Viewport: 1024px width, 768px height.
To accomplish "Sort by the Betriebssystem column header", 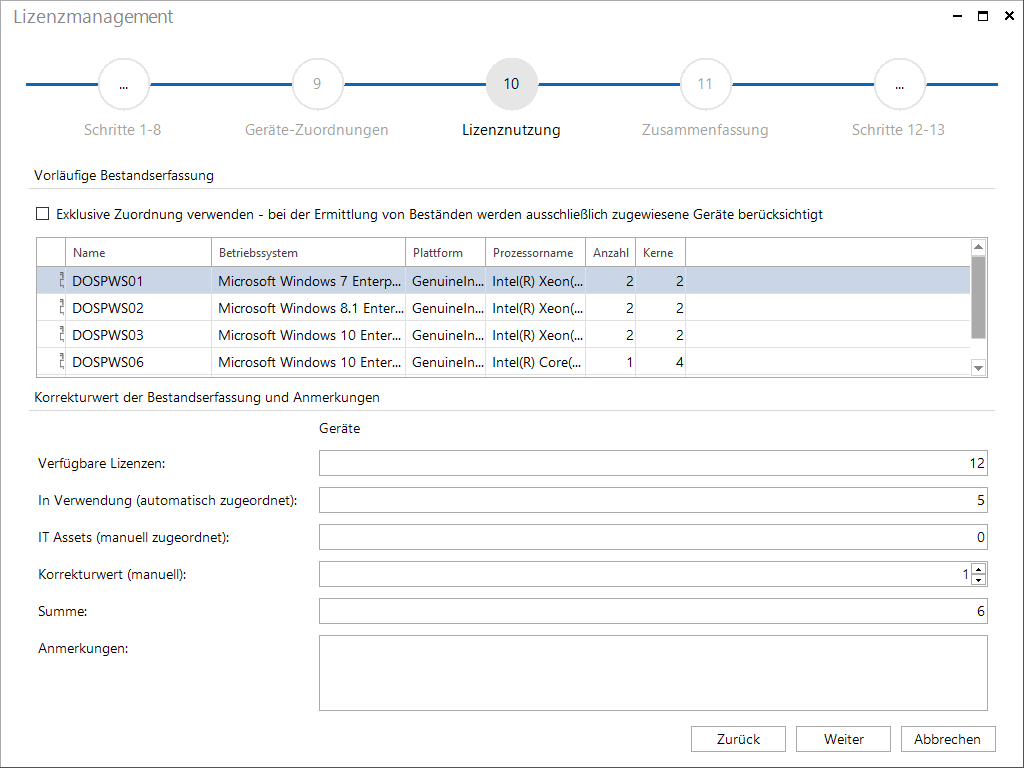I will (x=308, y=253).
